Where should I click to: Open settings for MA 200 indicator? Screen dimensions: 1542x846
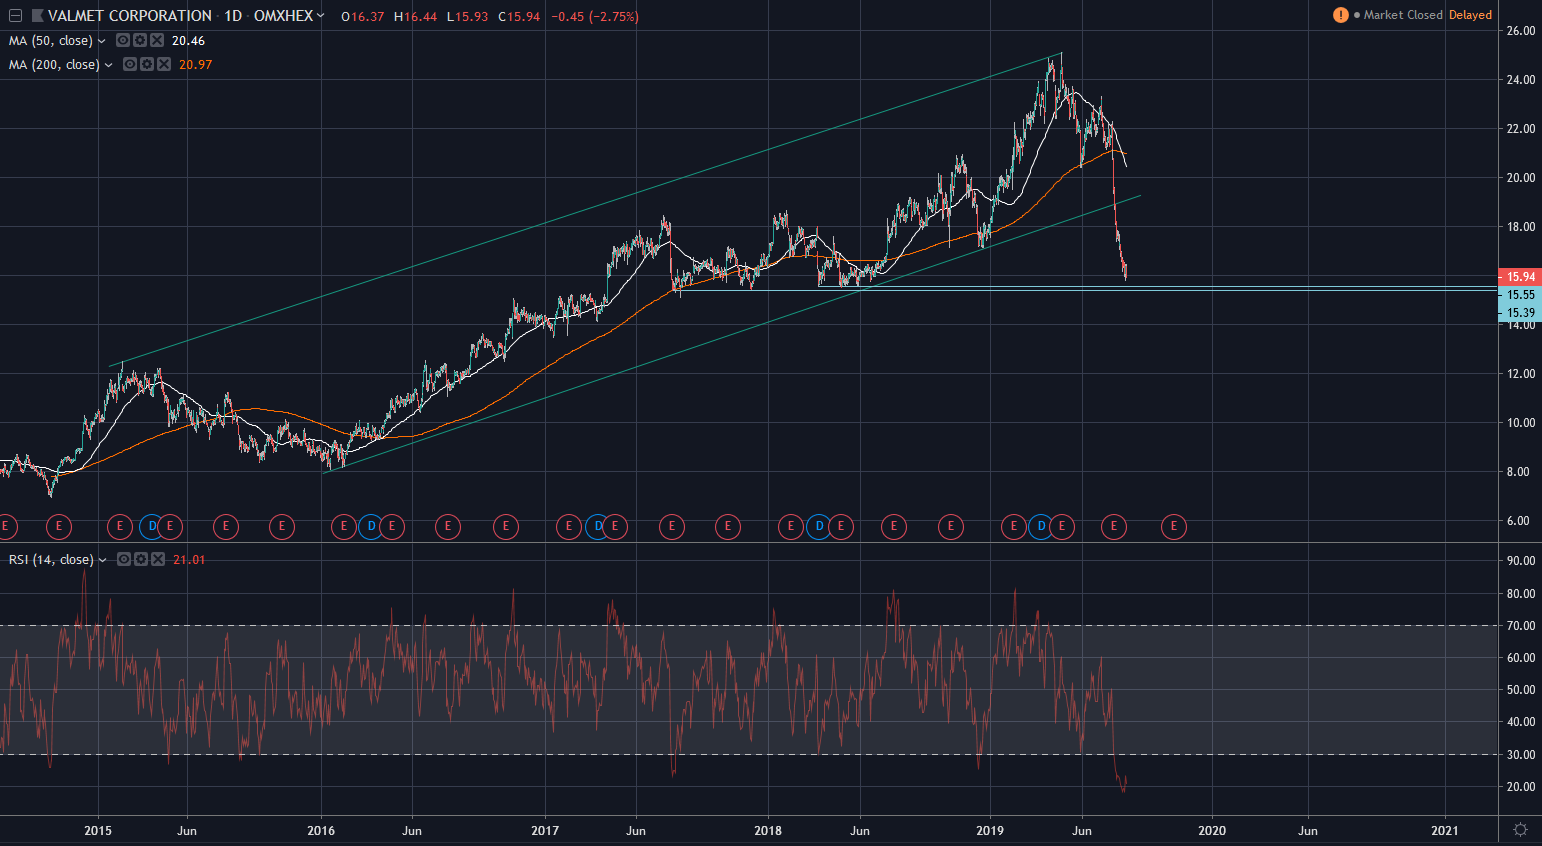[x=147, y=65]
